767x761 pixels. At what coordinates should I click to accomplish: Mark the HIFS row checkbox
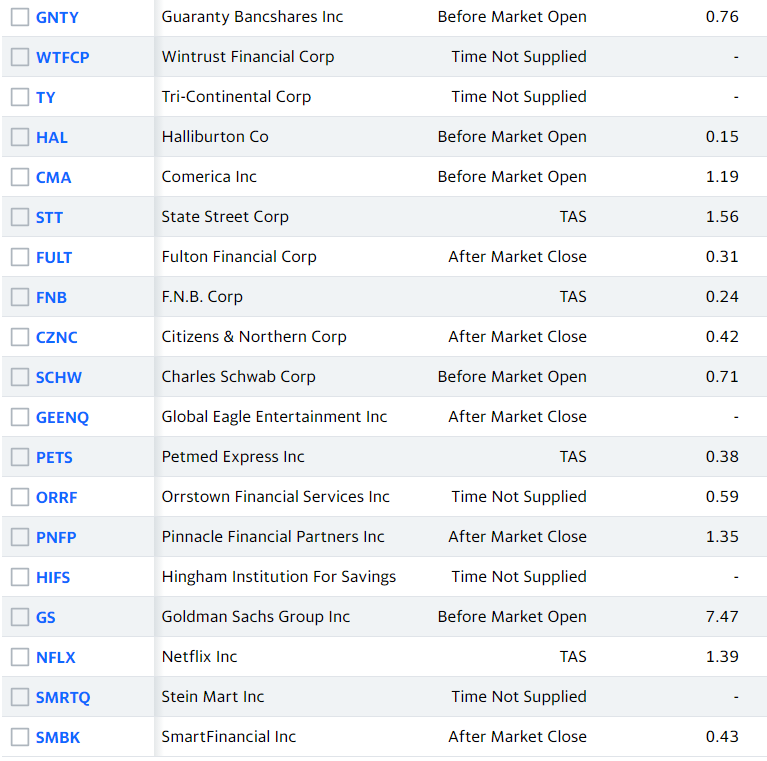20,577
